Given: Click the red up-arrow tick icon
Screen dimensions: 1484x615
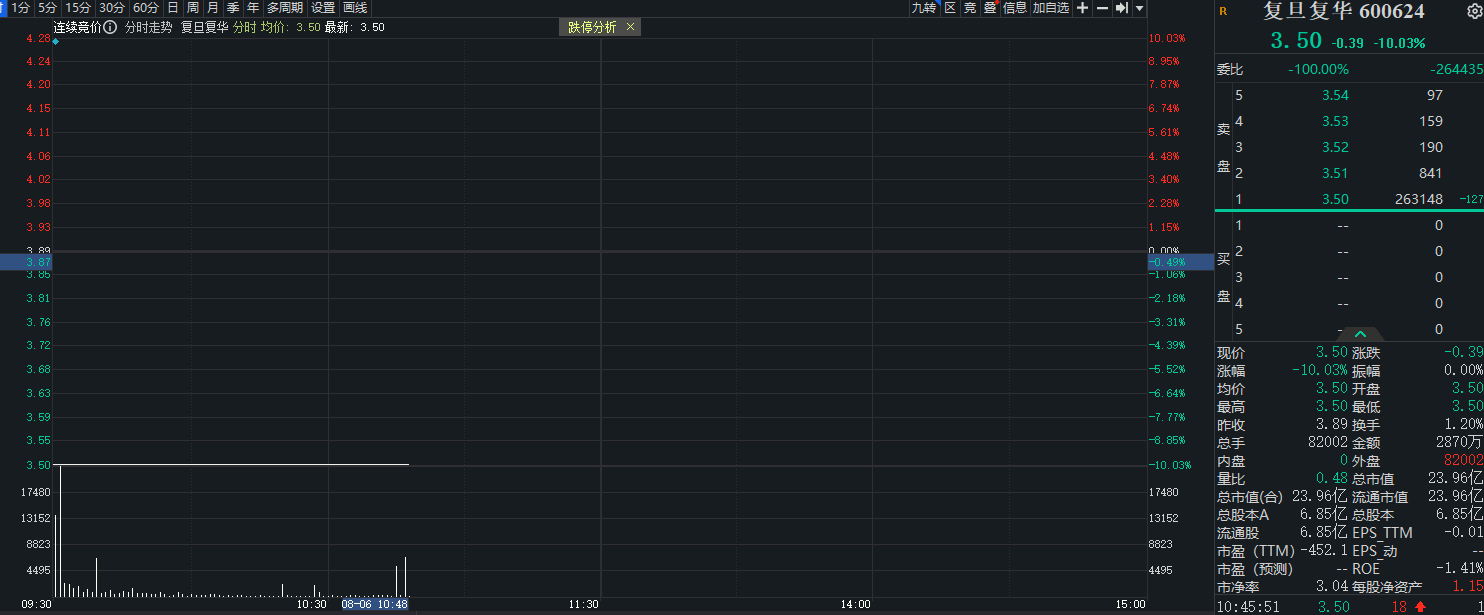Looking at the screenshot, I should coord(1420,607).
